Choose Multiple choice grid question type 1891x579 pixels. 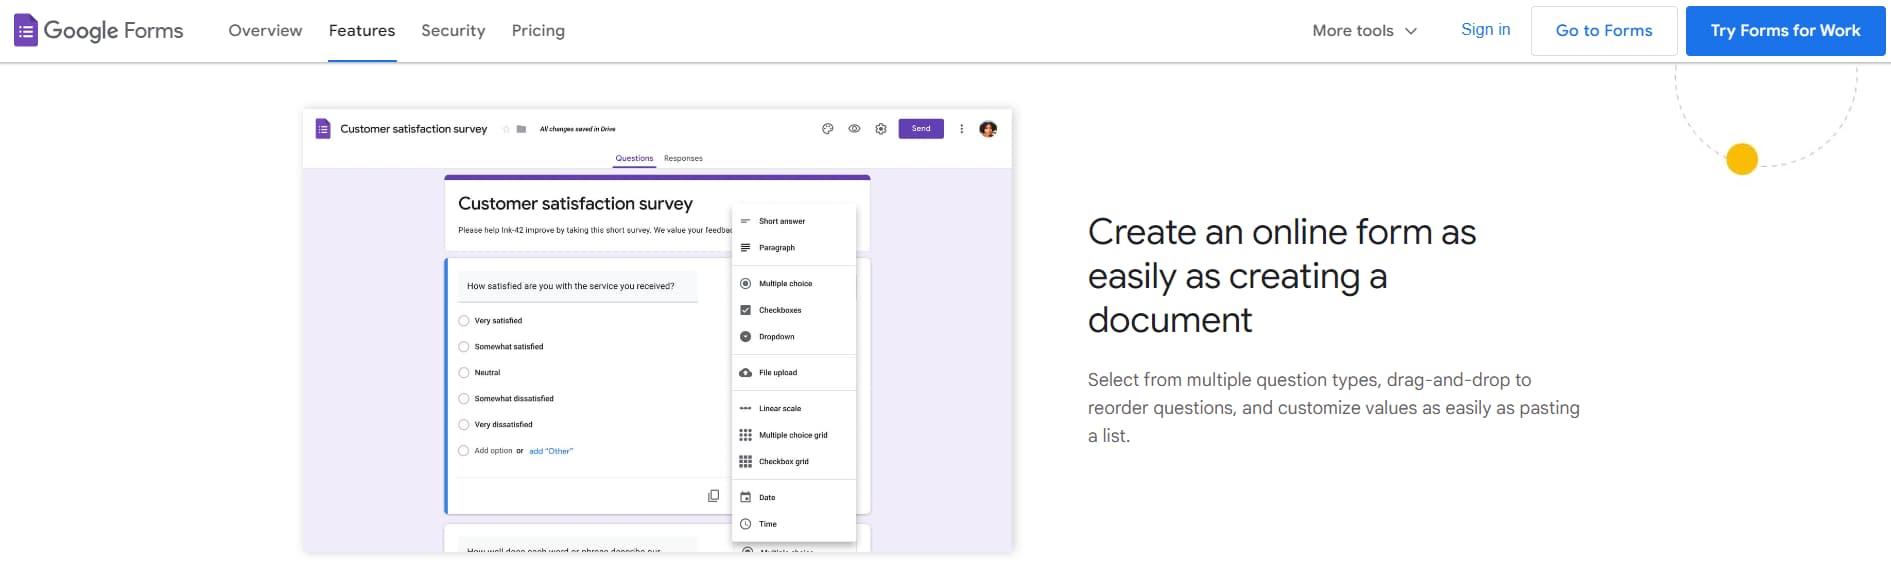(794, 435)
